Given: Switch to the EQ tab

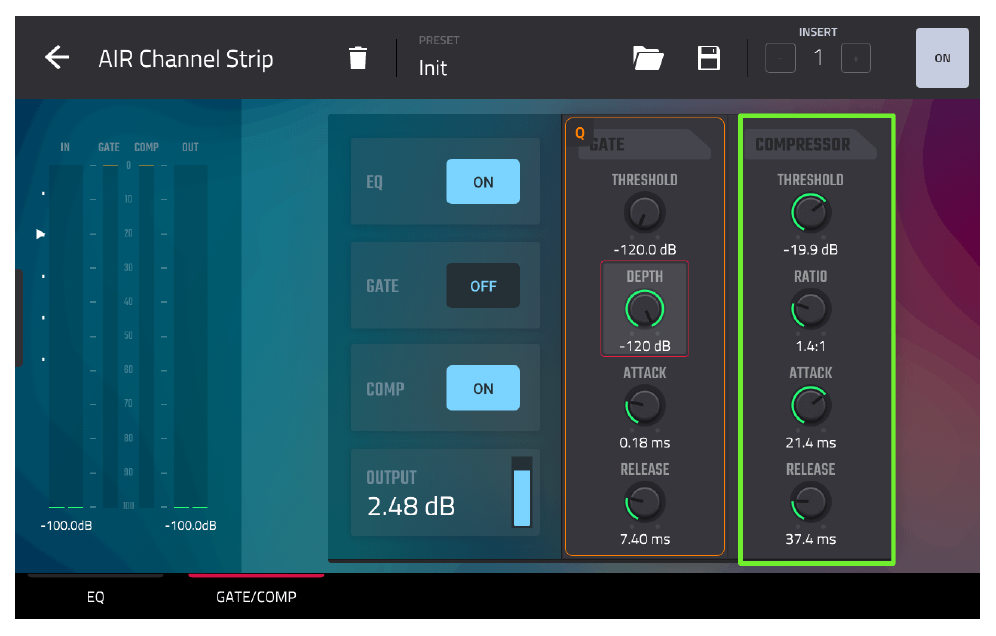Looking at the screenshot, I should coord(95,597).
